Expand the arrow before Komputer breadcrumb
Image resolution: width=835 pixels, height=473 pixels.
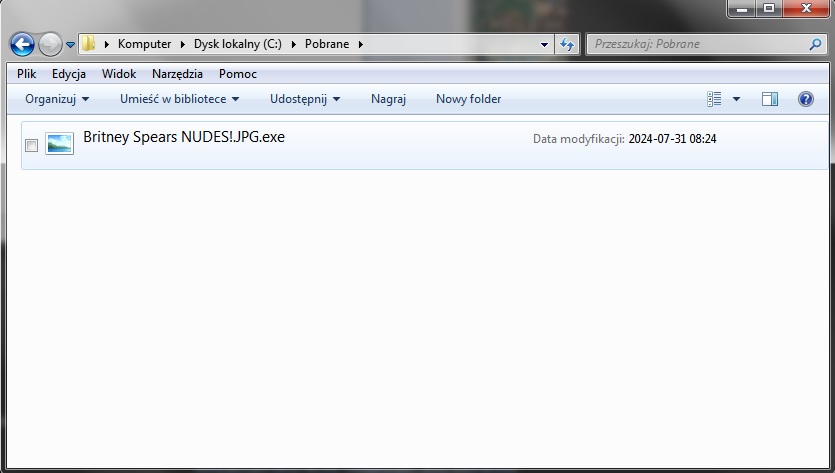107,44
